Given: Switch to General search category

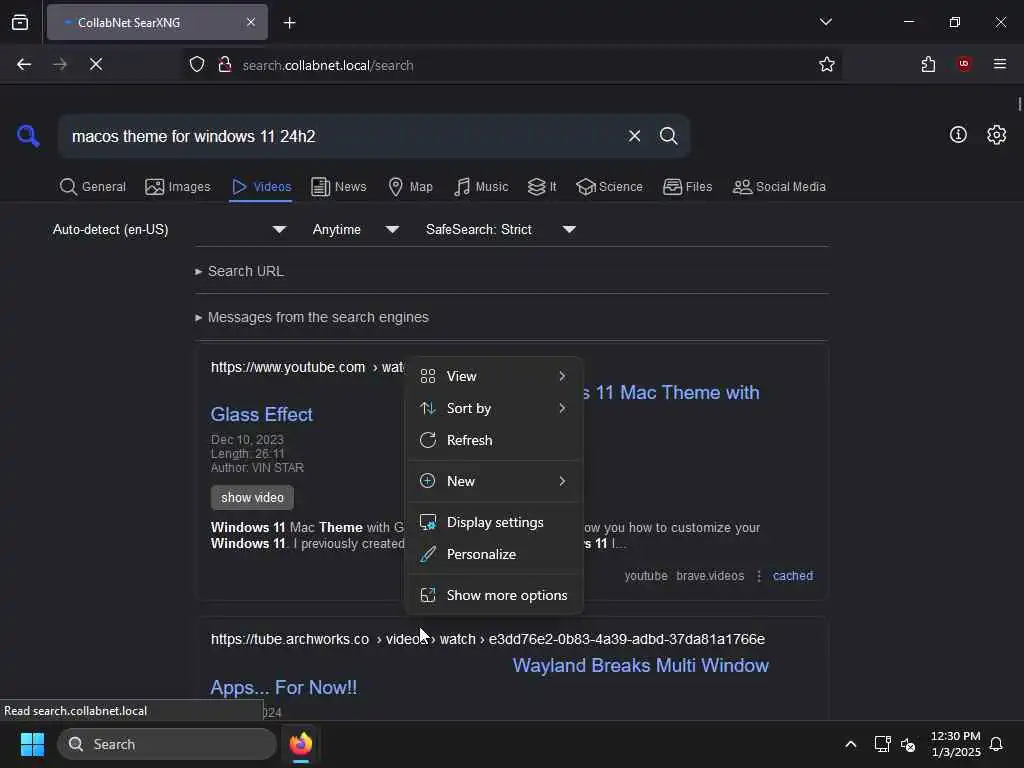Looking at the screenshot, I should coord(93,187).
